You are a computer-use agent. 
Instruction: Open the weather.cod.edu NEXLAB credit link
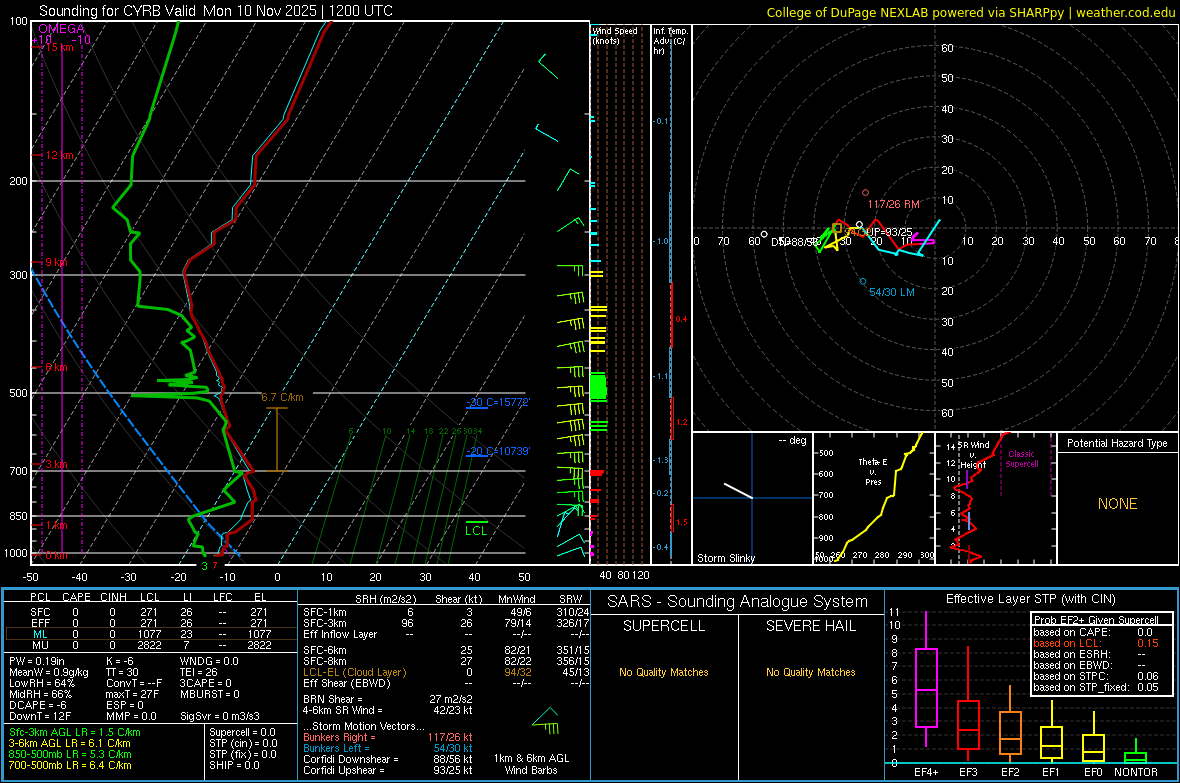971,12
